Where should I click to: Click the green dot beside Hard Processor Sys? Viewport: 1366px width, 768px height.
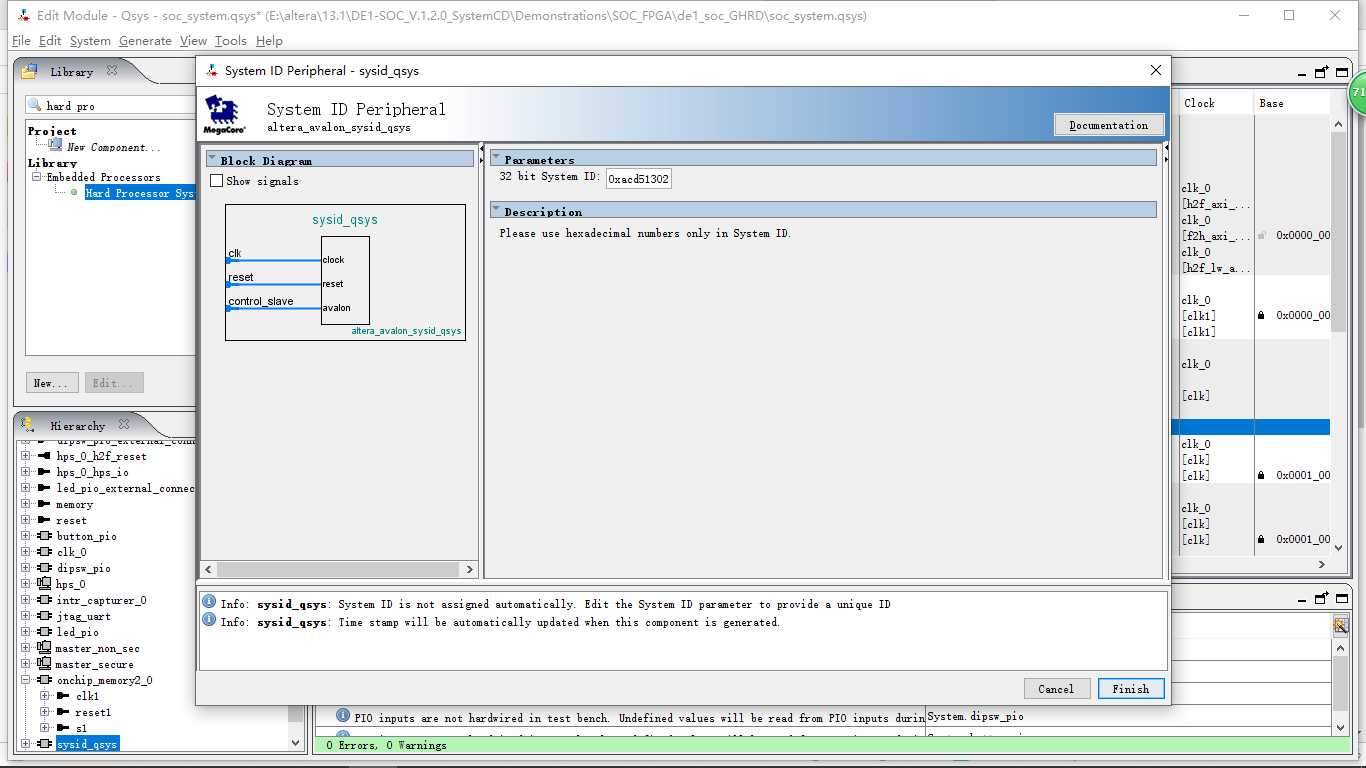click(74, 193)
